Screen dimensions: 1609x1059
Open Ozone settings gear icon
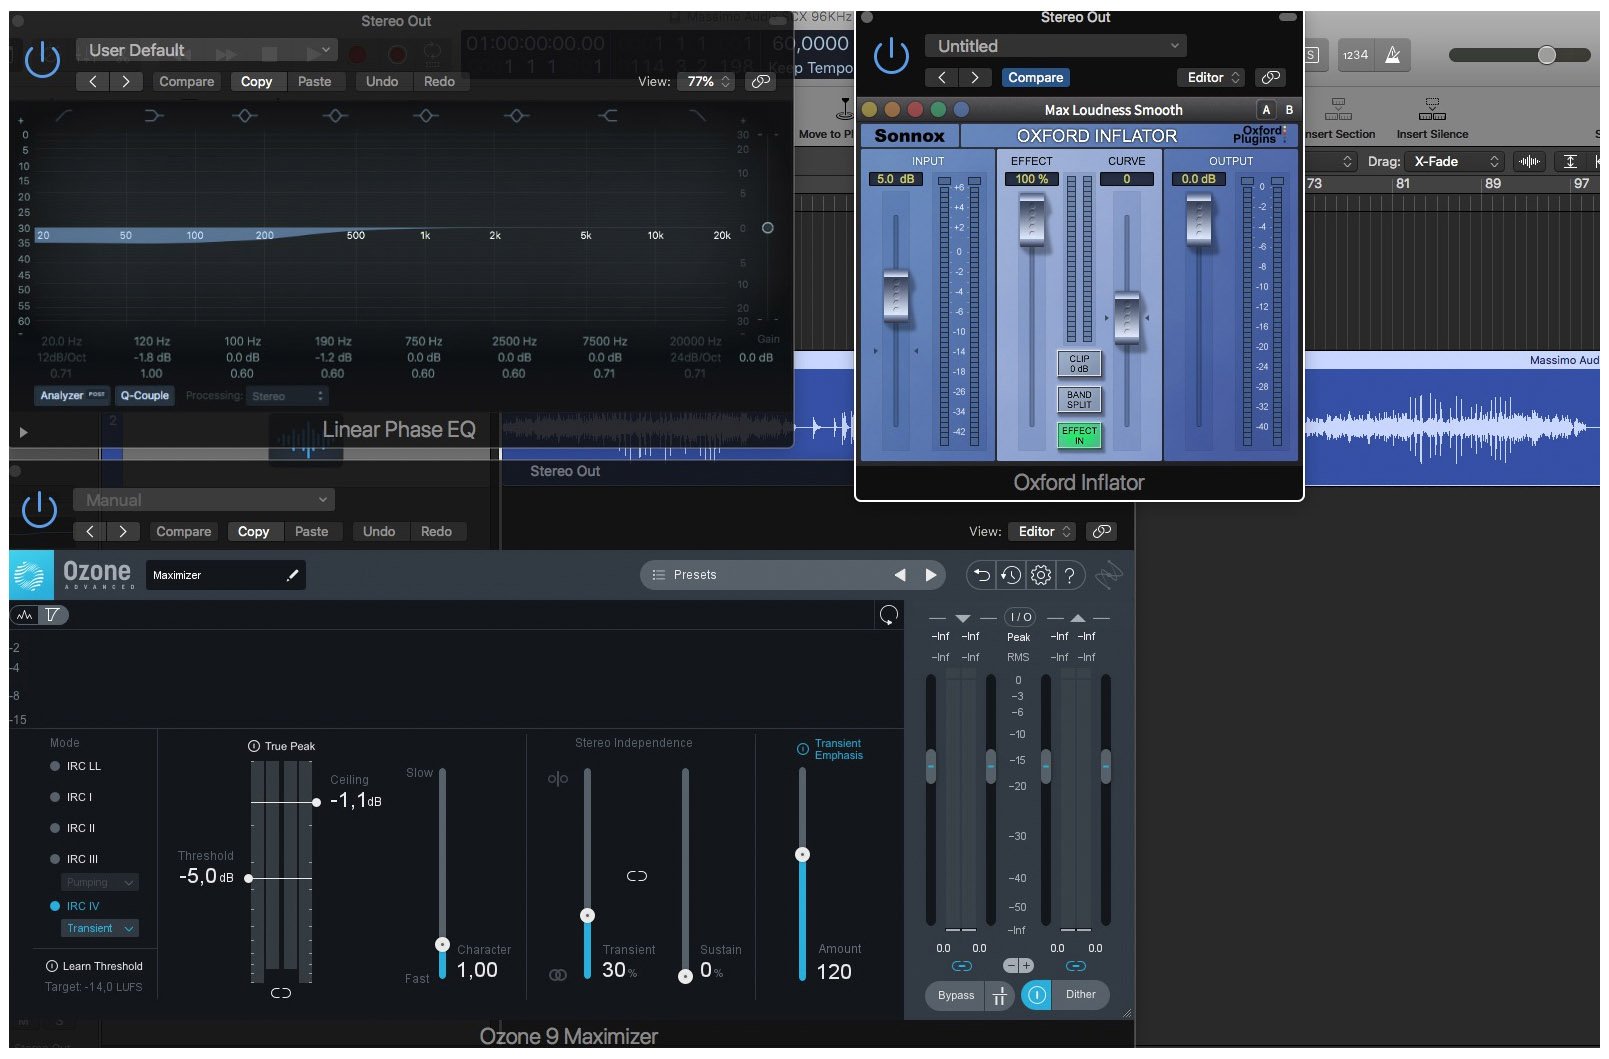(x=1040, y=575)
